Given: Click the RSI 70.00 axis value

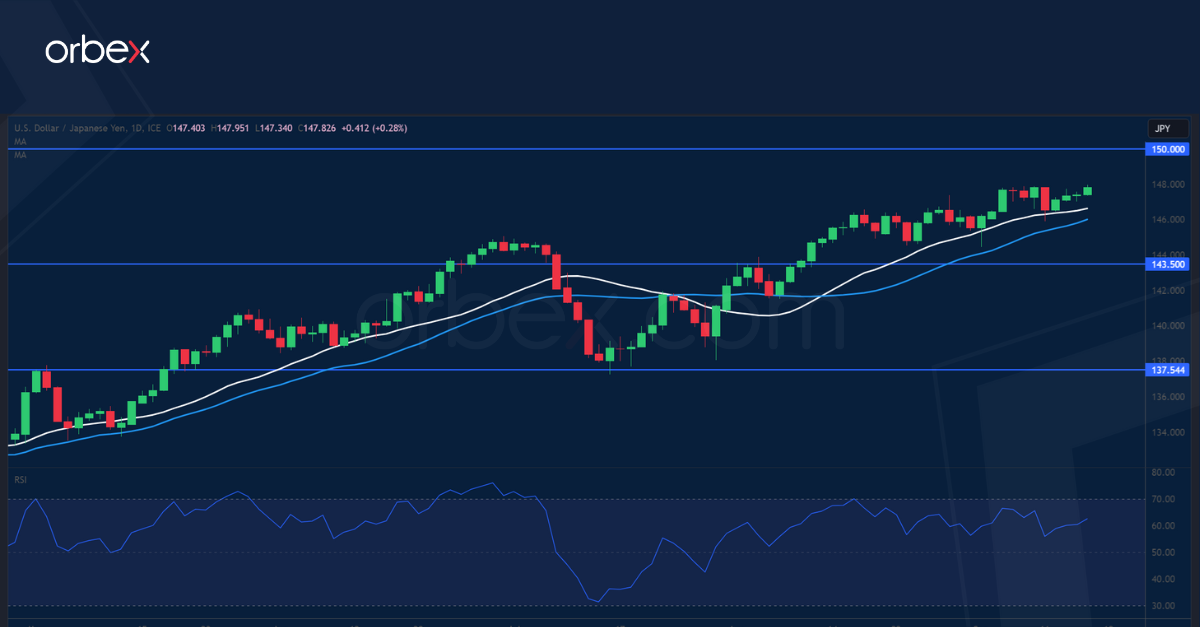Looking at the screenshot, I should pos(1163,499).
